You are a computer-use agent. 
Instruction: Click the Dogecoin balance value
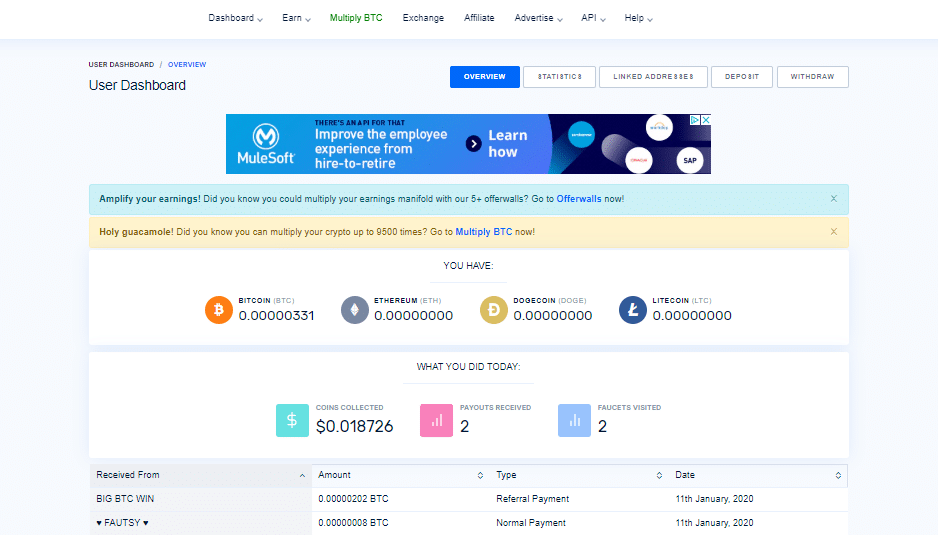coord(553,315)
